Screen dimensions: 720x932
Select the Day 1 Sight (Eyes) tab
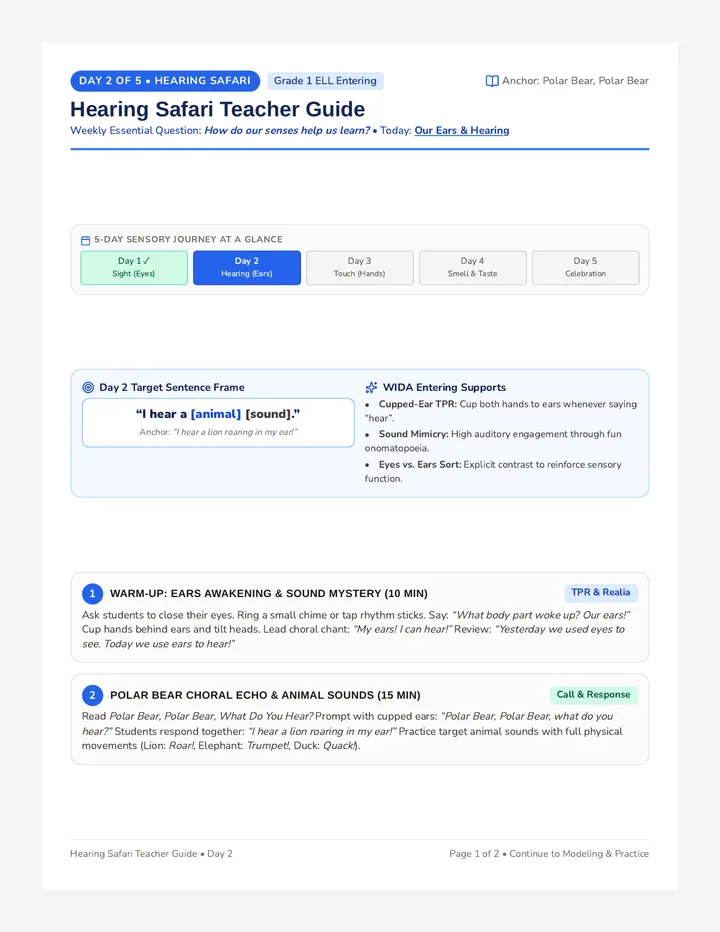click(134, 267)
